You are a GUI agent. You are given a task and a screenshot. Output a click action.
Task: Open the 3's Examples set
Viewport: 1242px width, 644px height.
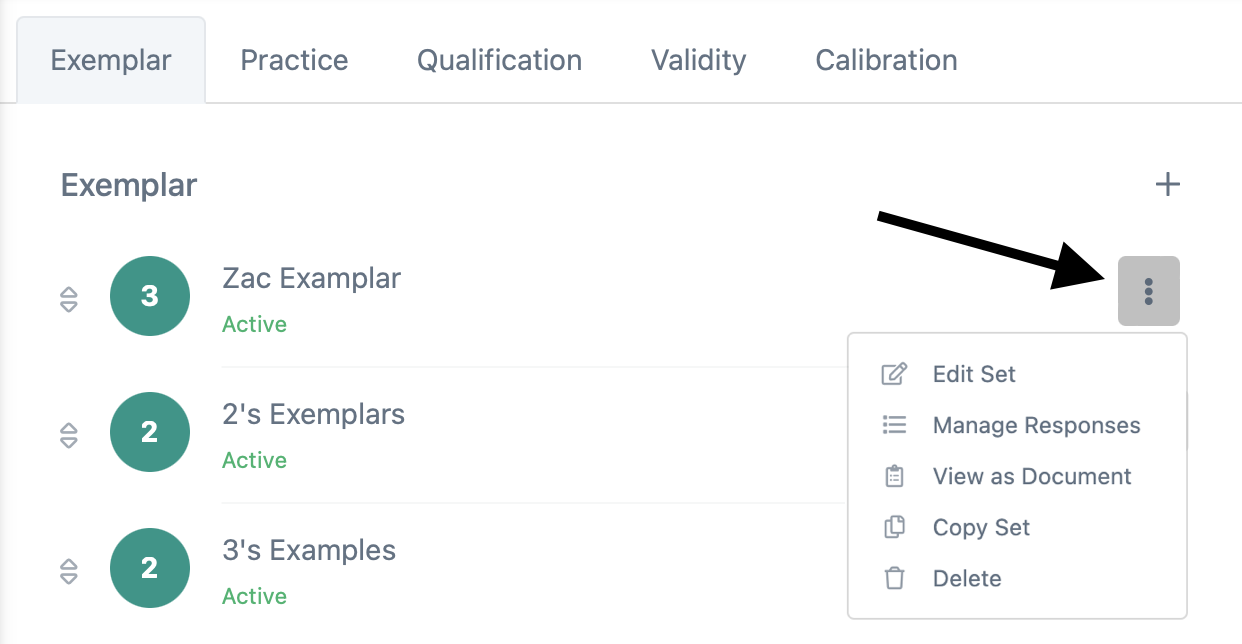click(x=309, y=550)
